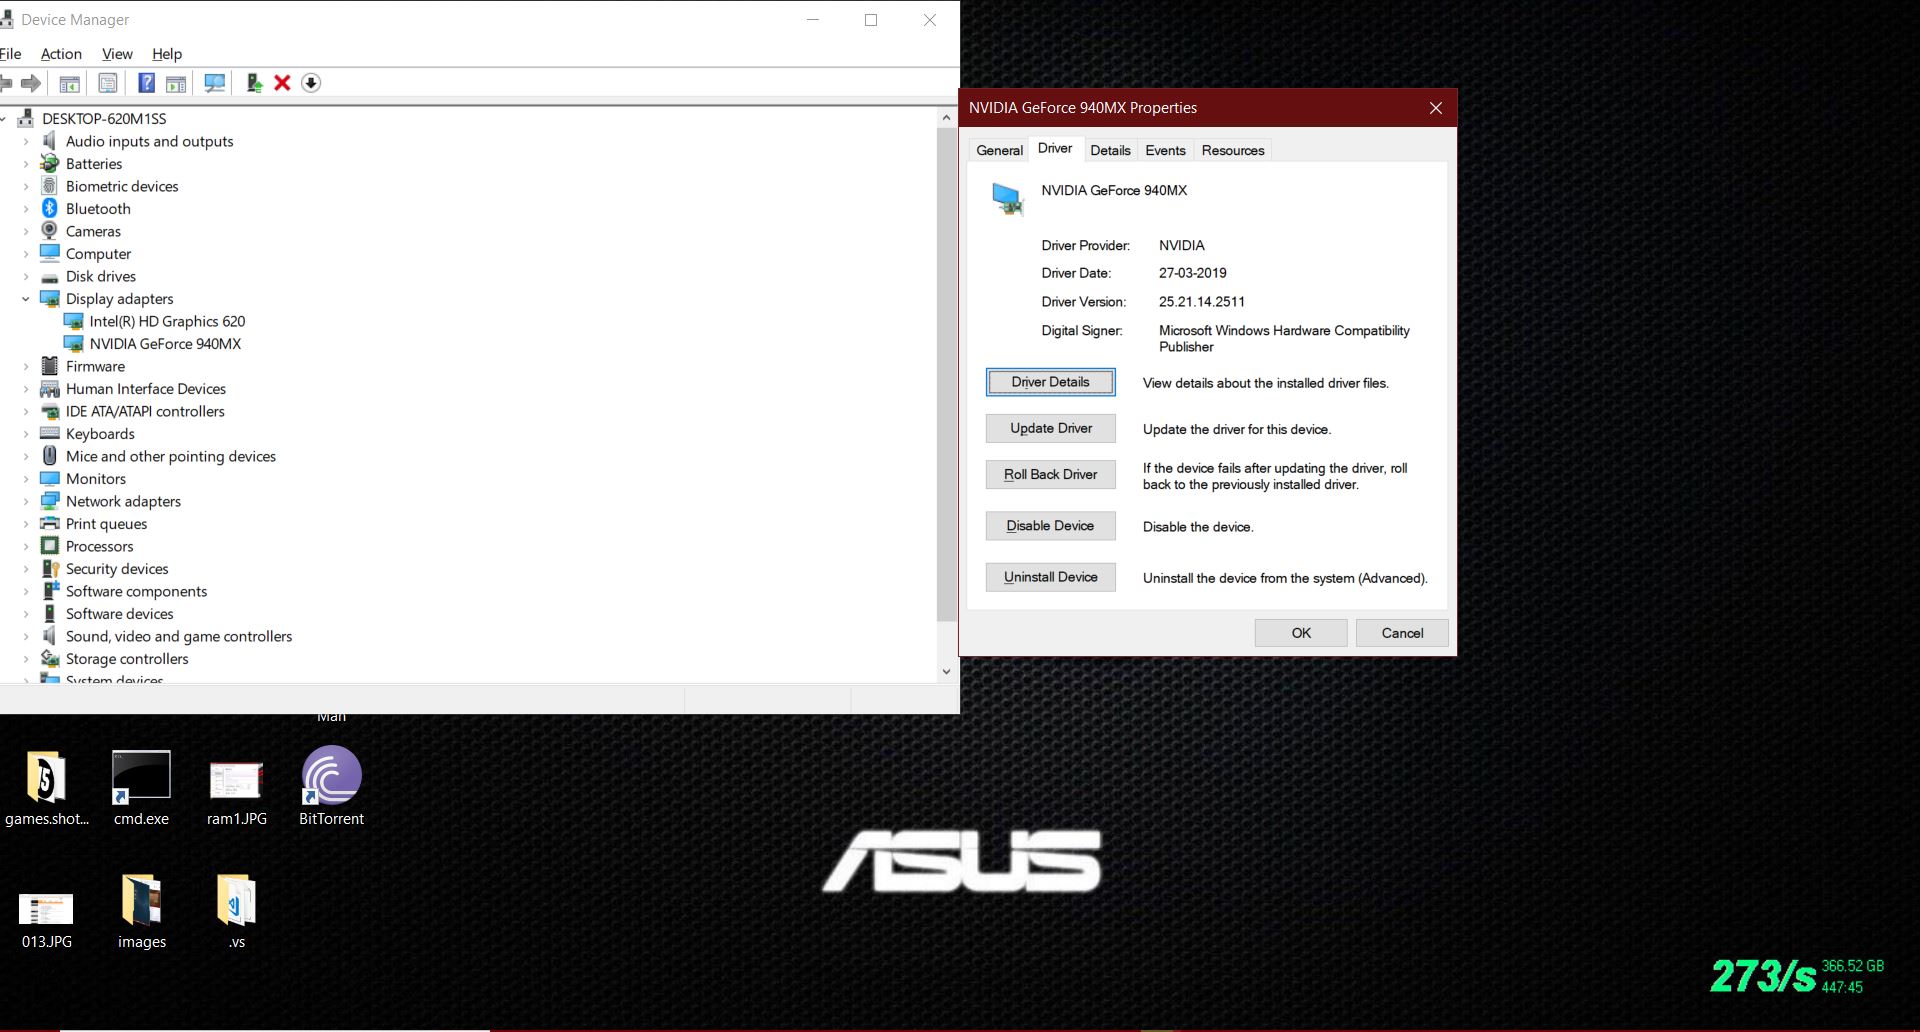Click the IDE ATA/ATAPI controllers icon
Viewport: 1920px width, 1032px height.
(50, 411)
